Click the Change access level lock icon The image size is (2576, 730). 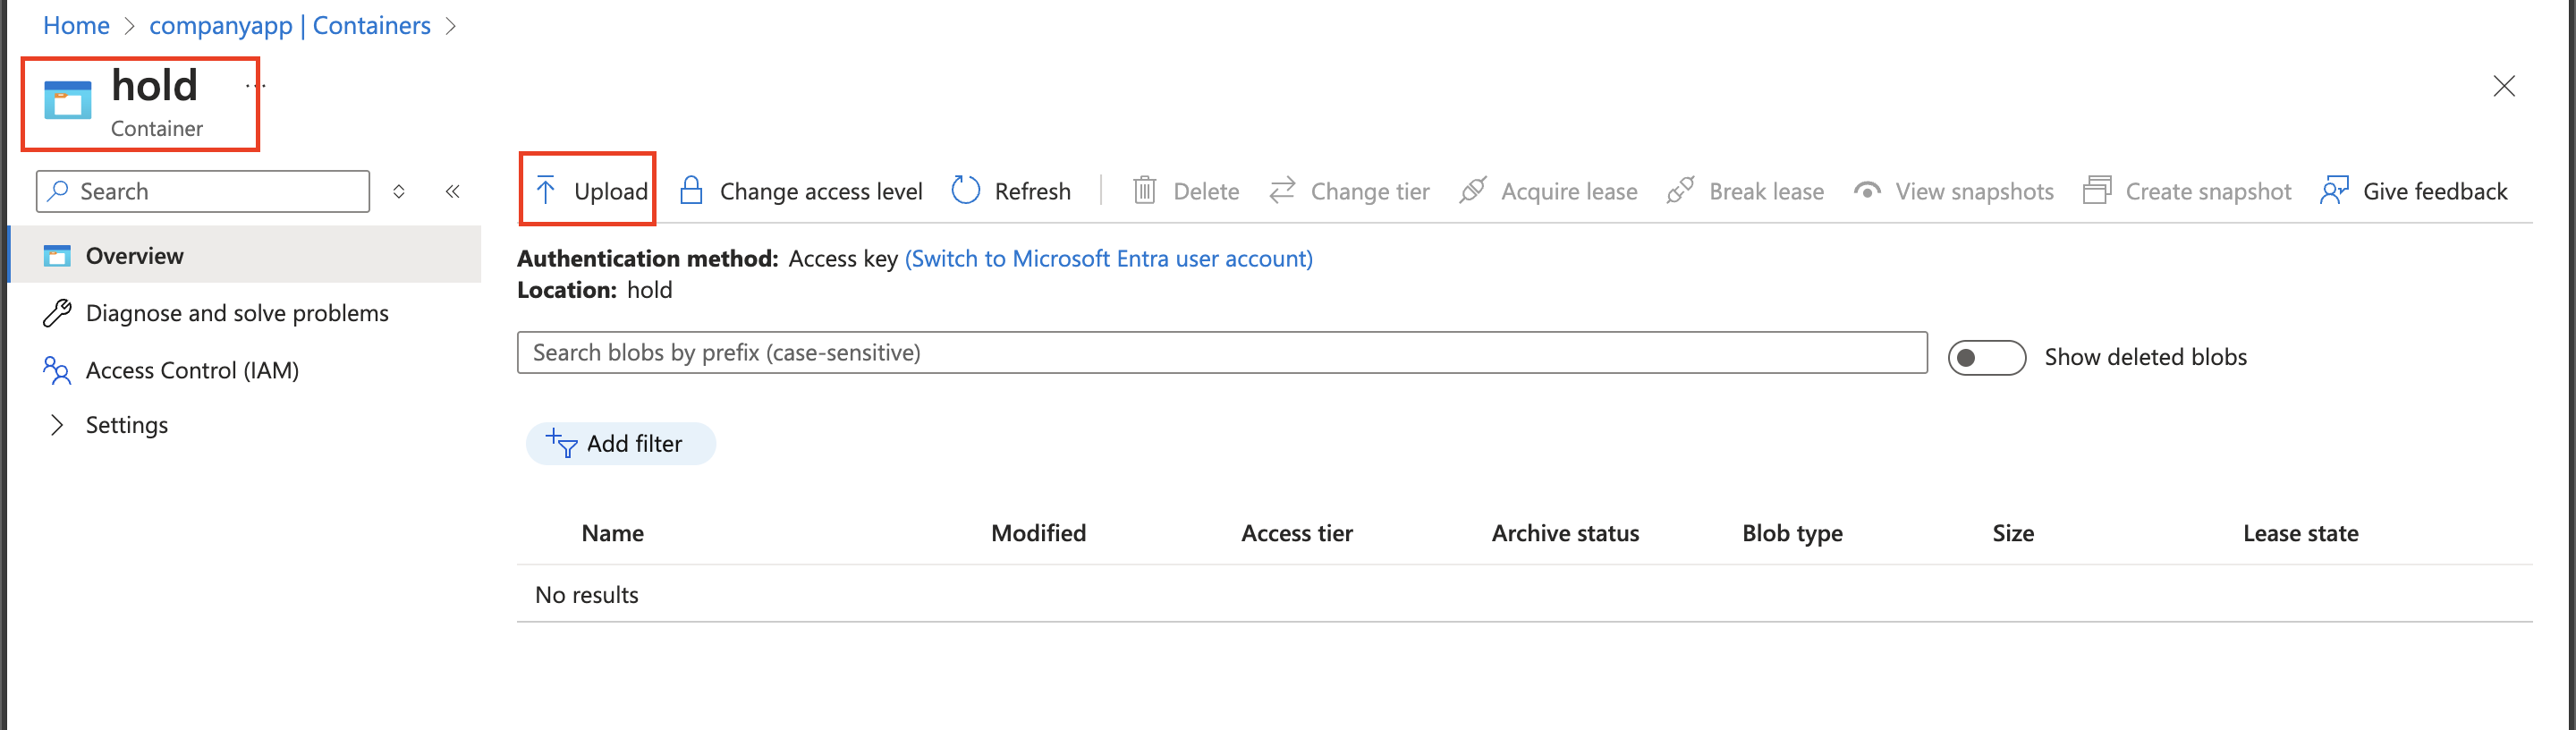(691, 190)
